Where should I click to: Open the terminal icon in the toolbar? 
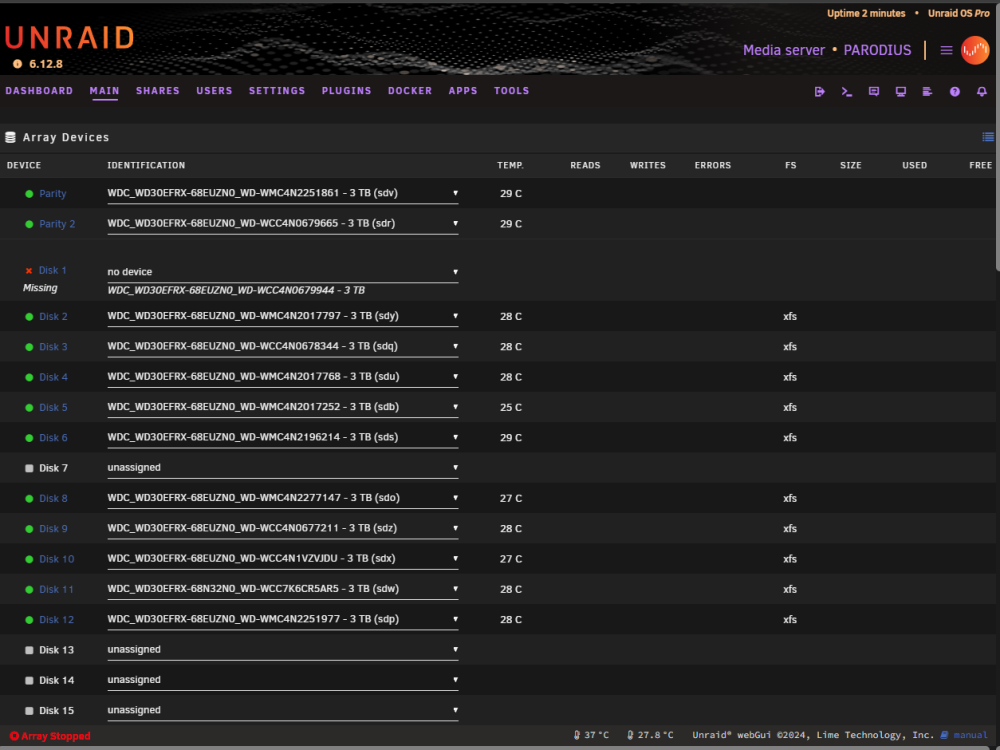point(847,92)
